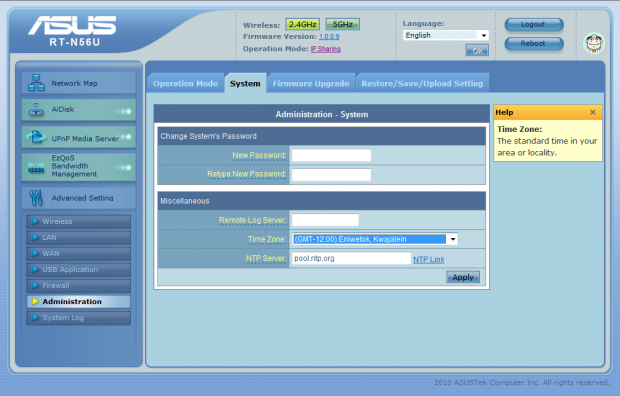Open System Log in sidebar
620x396 pixels.
point(78,318)
